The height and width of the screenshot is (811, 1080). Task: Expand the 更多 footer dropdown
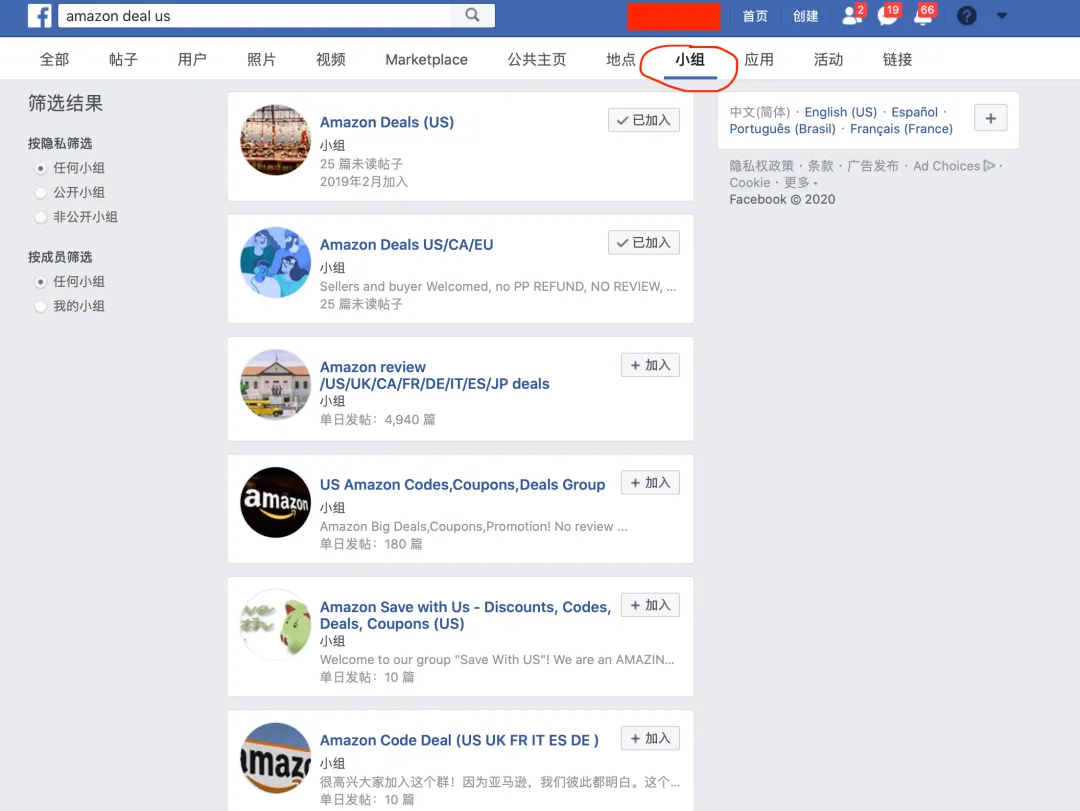tap(801, 183)
